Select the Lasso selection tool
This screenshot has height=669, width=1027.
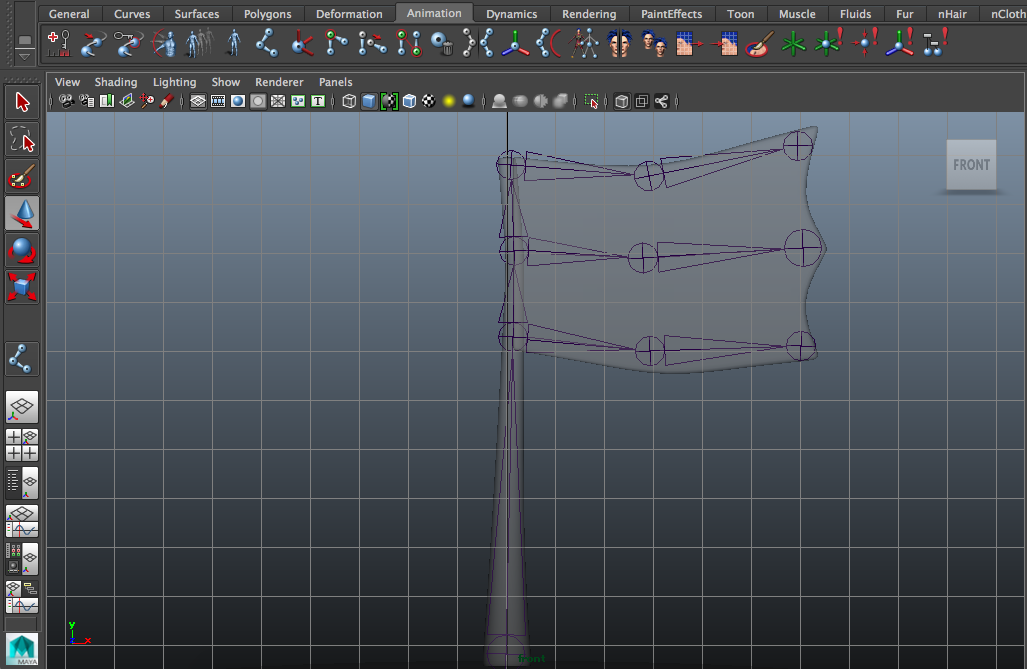(x=22, y=139)
